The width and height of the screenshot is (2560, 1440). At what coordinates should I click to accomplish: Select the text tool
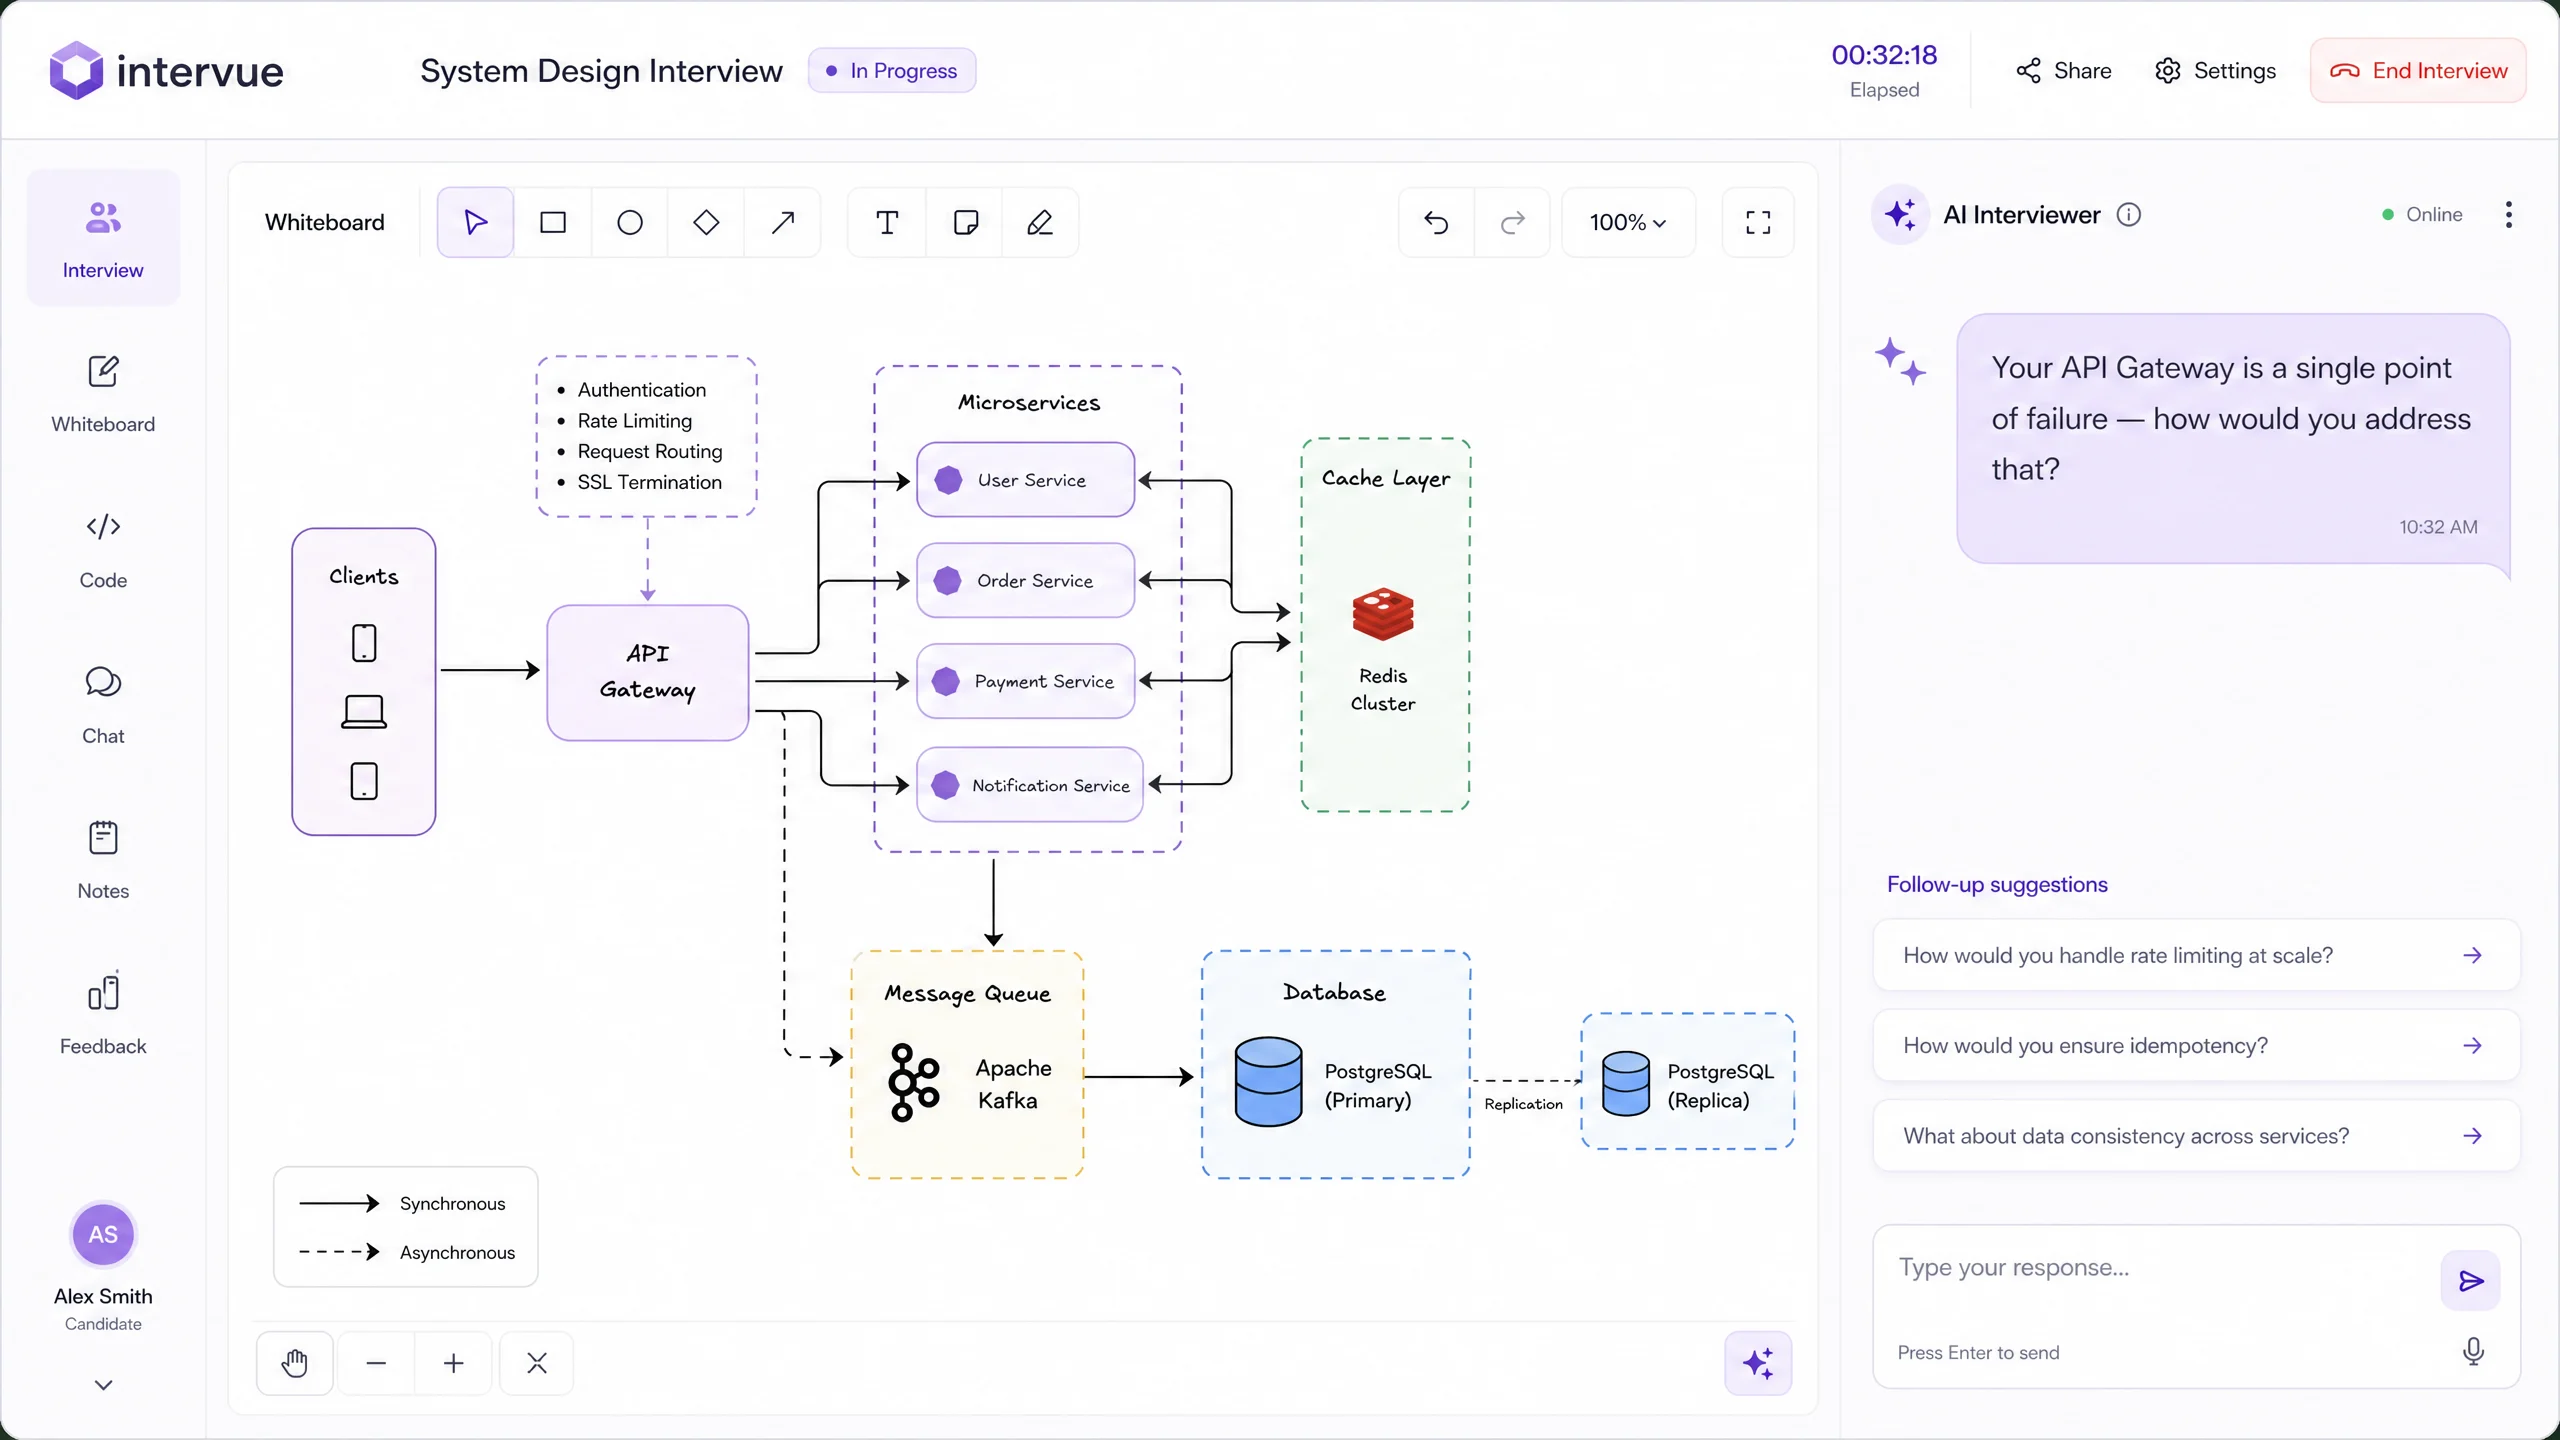[887, 222]
